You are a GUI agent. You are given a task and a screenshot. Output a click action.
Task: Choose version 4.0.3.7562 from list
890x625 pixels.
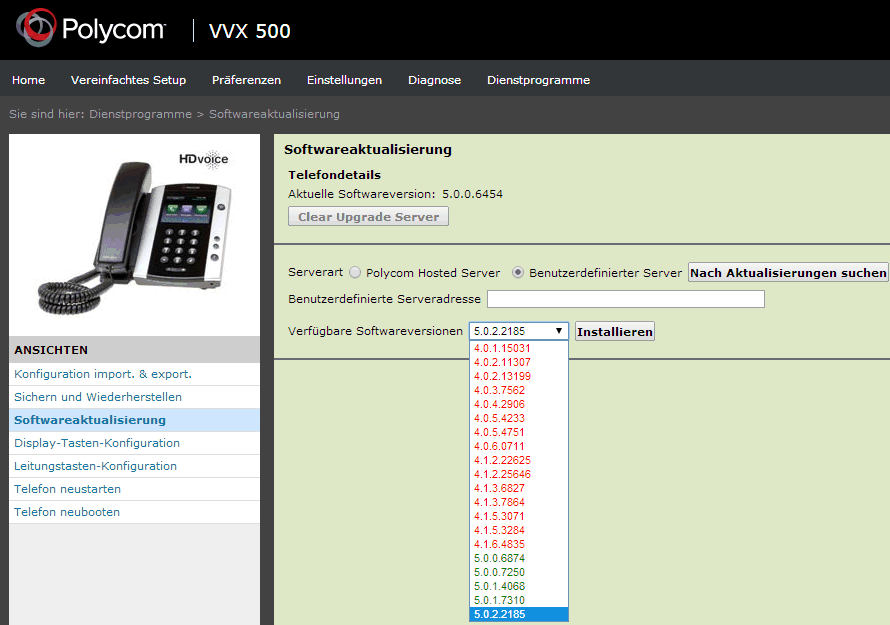pos(519,390)
